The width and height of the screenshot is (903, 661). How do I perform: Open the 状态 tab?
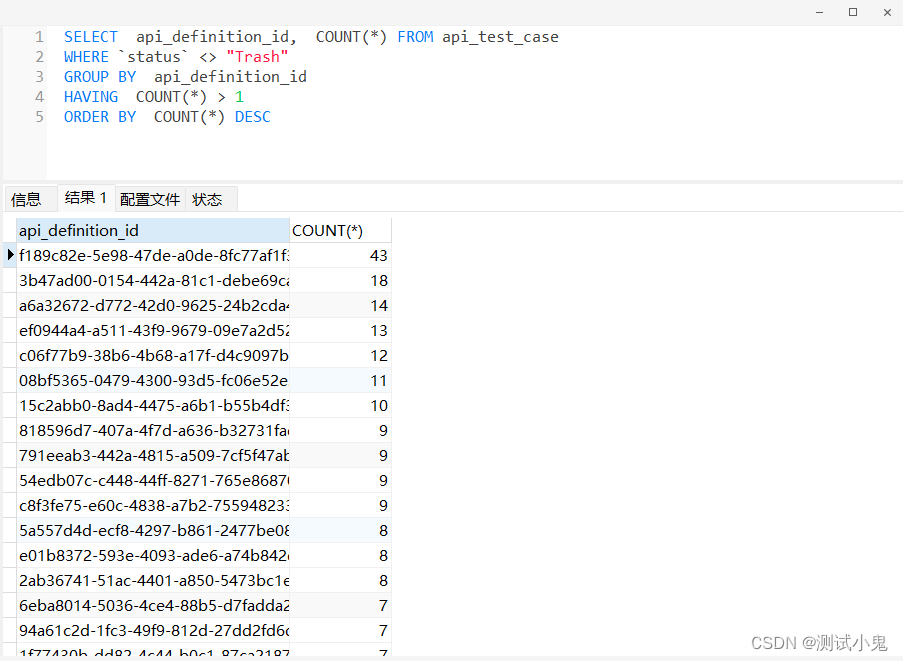point(205,198)
